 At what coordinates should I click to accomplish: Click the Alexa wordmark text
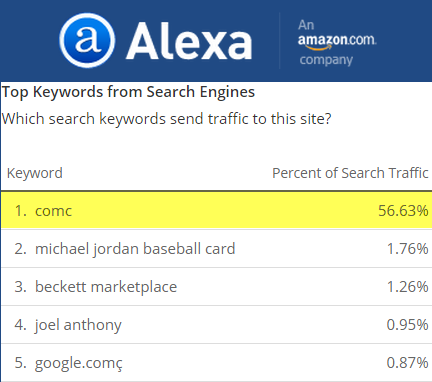tap(189, 42)
